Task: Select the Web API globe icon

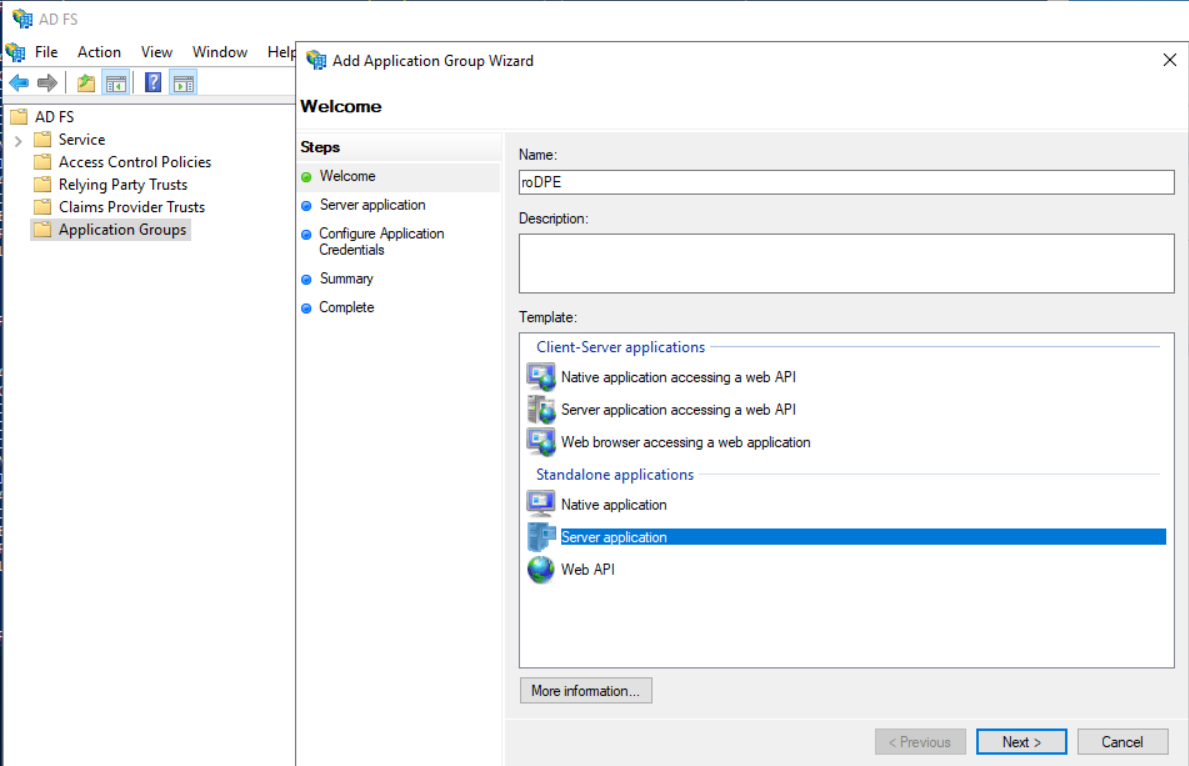Action: point(540,569)
